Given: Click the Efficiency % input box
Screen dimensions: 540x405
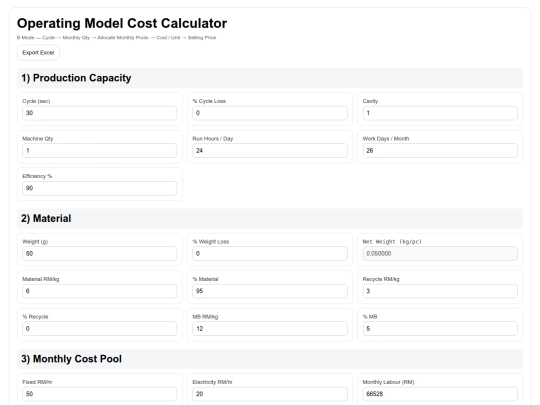Looking at the screenshot, I should (x=100, y=188).
